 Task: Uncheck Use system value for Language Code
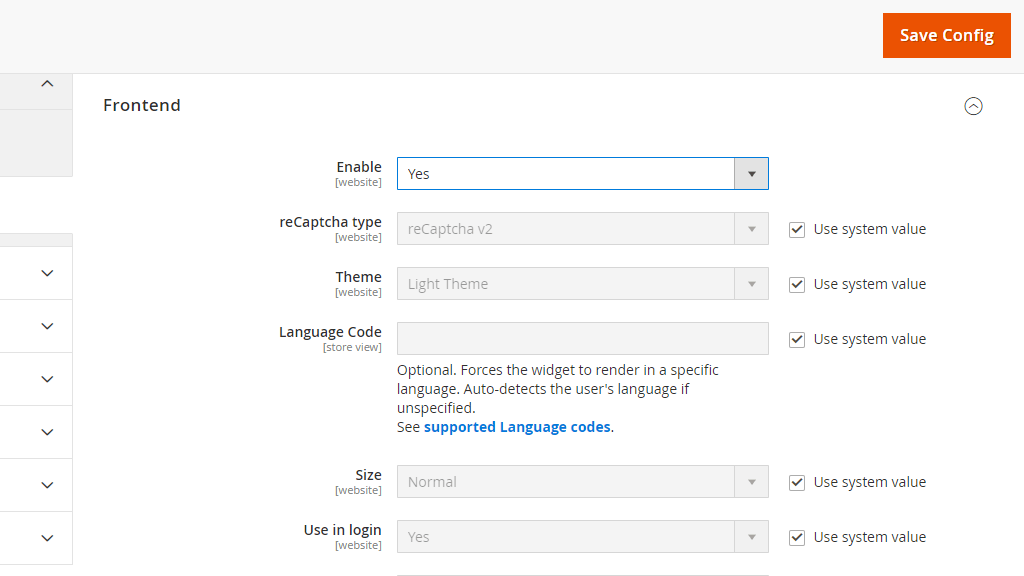(x=797, y=339)
